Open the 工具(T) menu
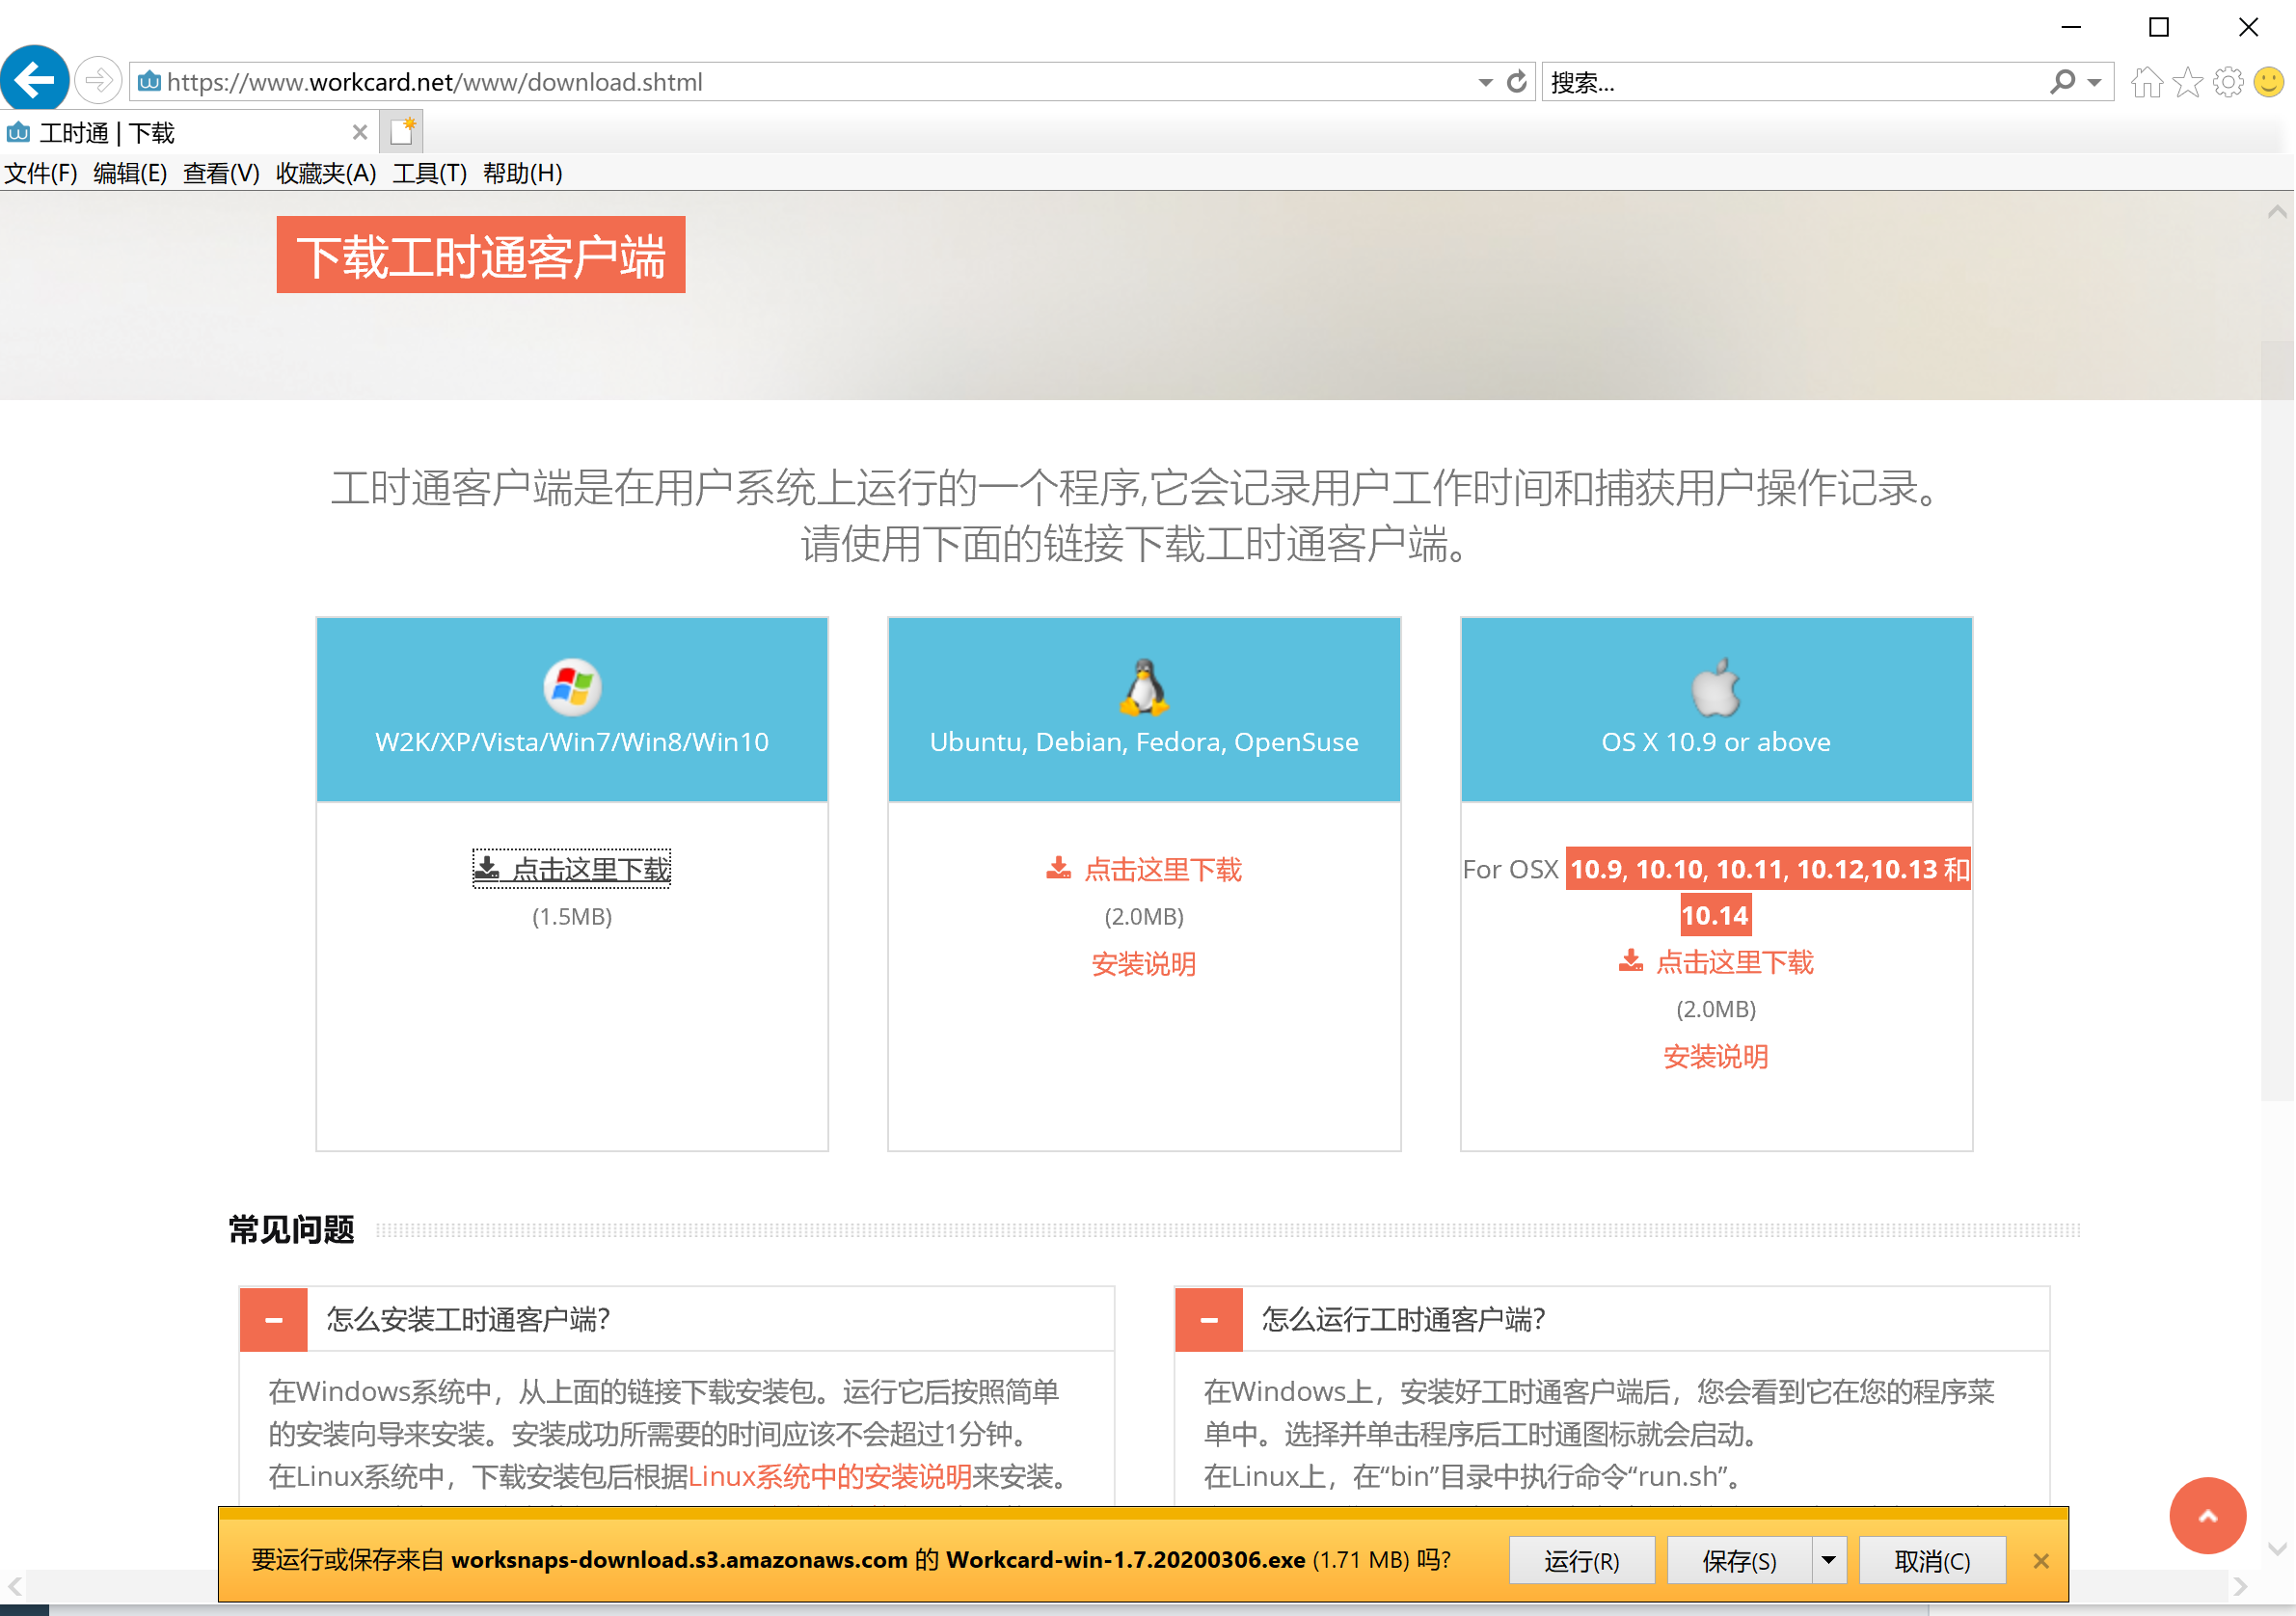 [x=429, y=173]
